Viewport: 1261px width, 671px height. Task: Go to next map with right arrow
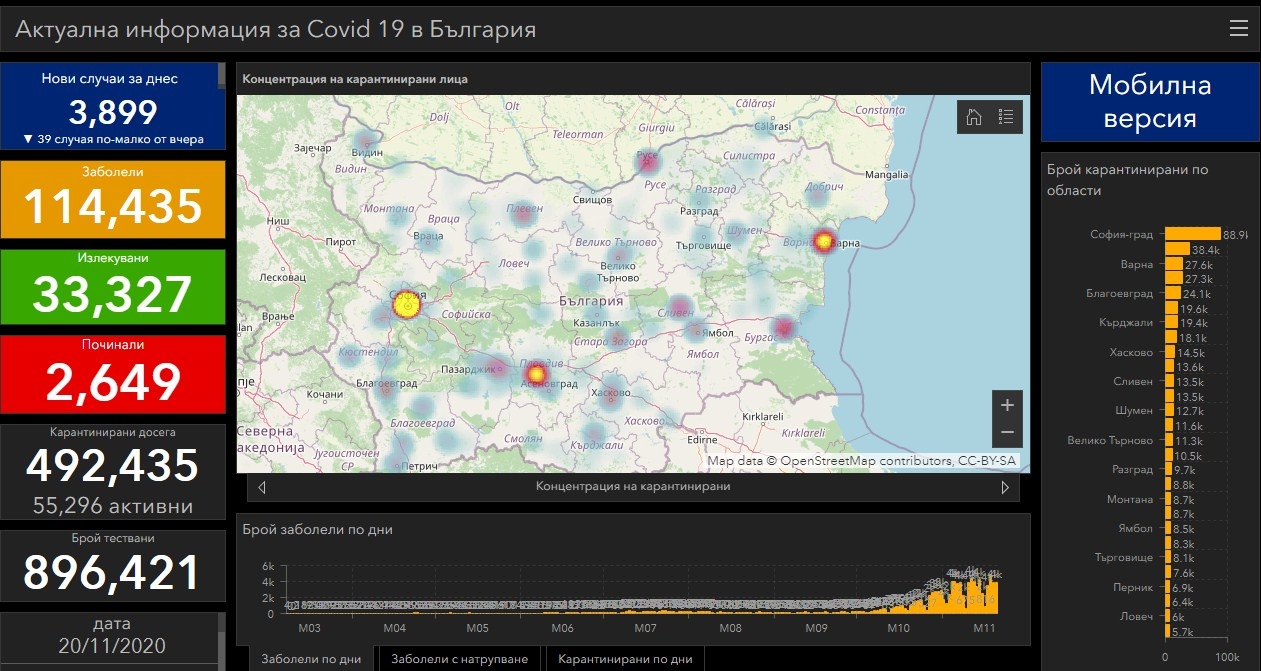1005,487
